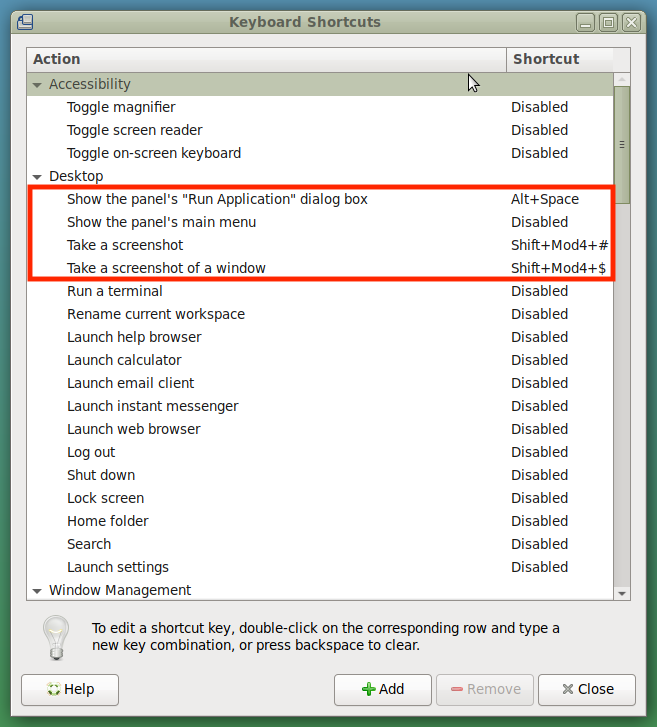This screenshot has height=727, width=657.
Task: Click the scrollbar up arrow
Action: coord(622,80)
